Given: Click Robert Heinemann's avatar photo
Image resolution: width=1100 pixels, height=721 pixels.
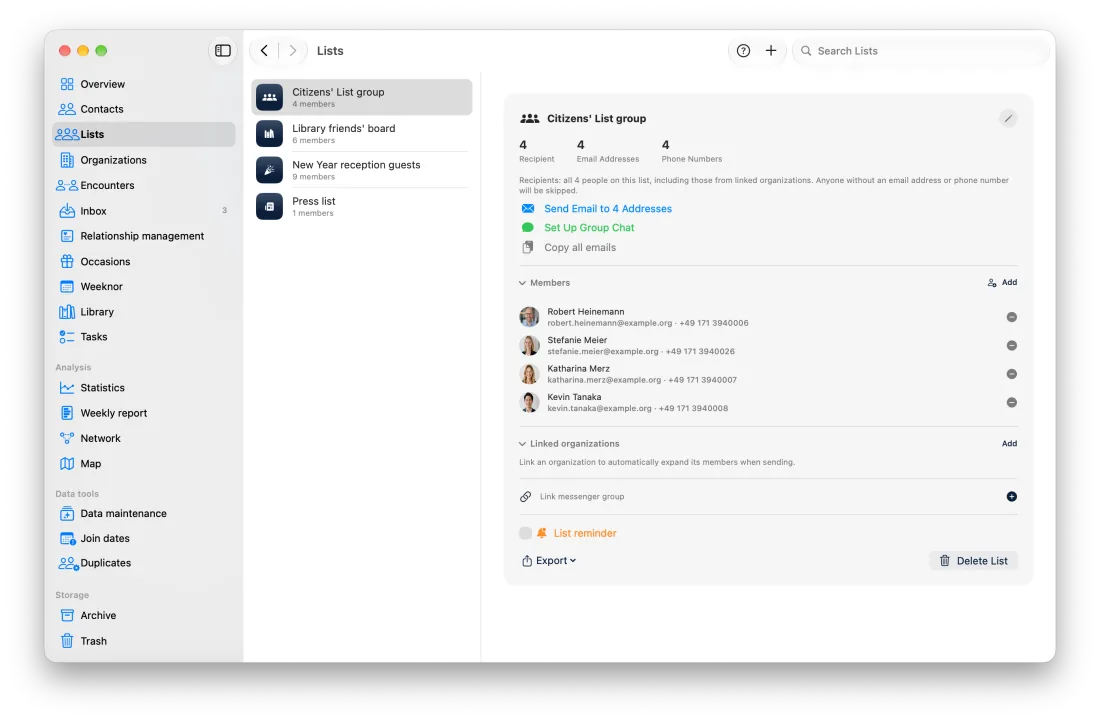Looking at the screenshot, I should click(529, 317).
